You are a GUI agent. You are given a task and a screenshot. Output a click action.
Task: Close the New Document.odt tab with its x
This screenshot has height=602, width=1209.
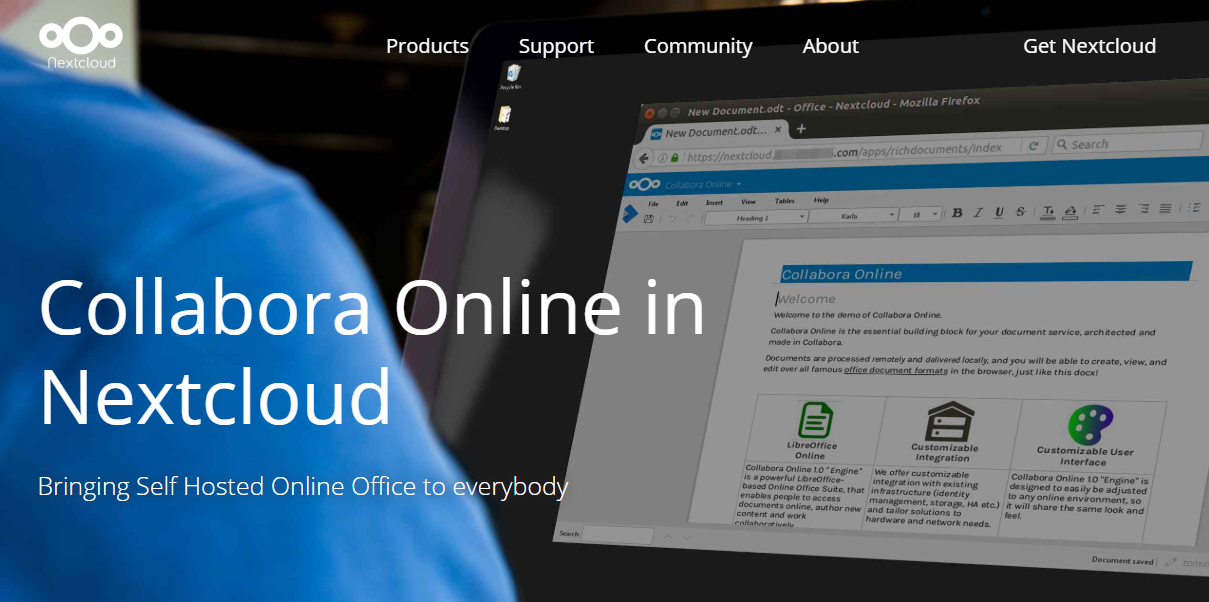click(777, 129)
